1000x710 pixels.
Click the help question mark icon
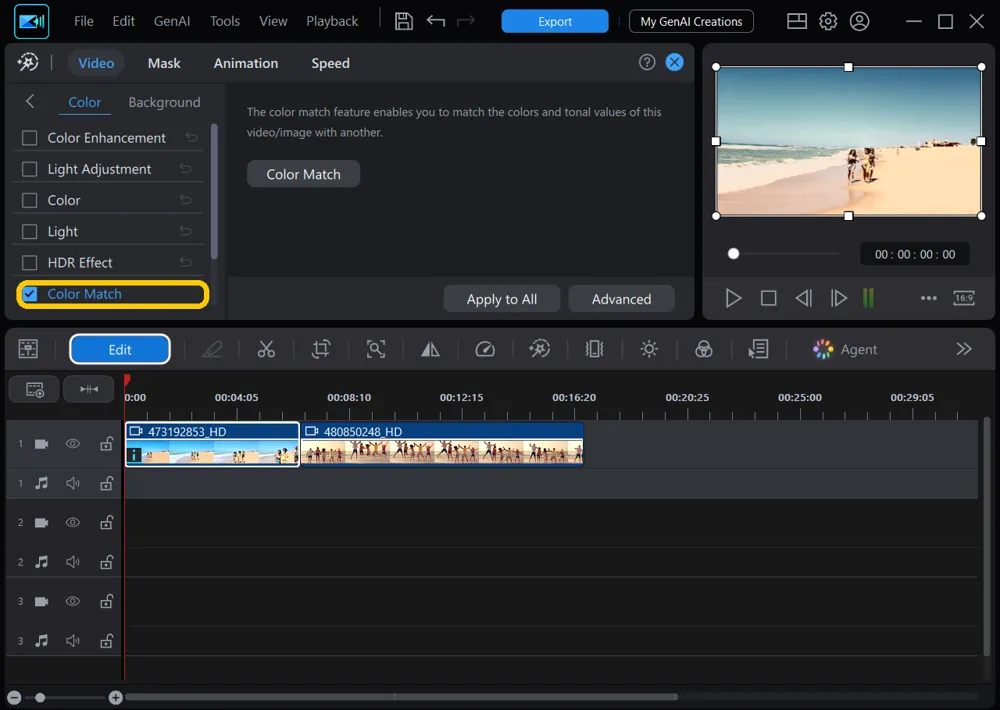pyautogui.click(x=647, y=62)
